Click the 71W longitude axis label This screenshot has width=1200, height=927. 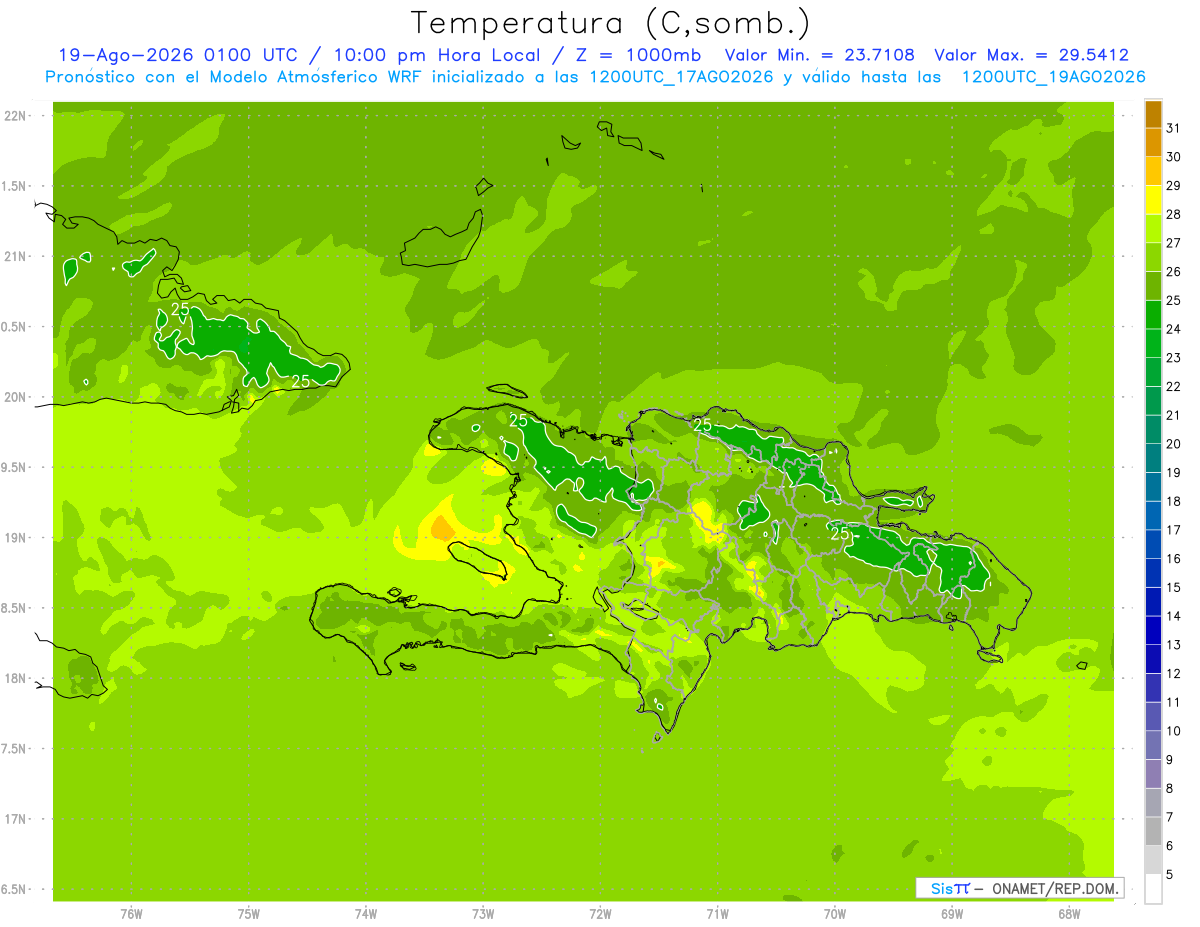click(x=717, y=914)
